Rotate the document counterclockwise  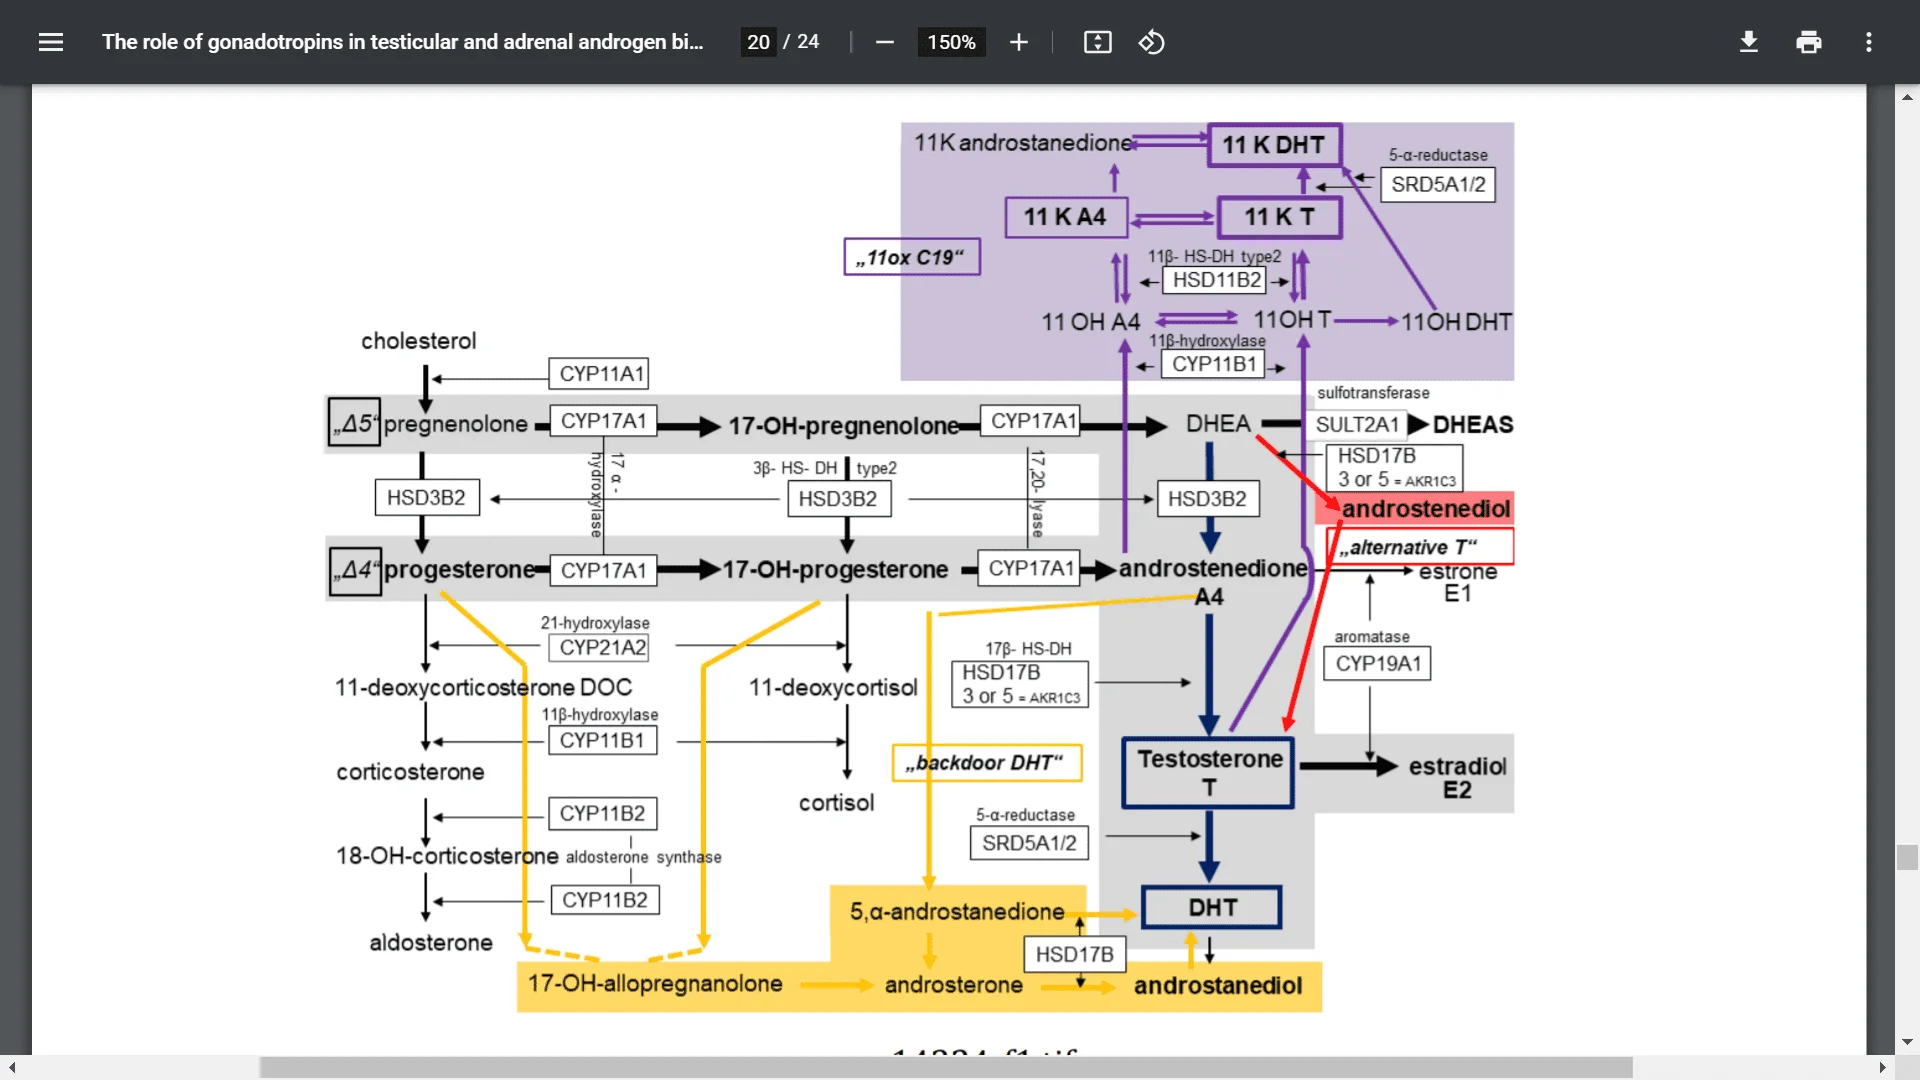click(1151, 42)
